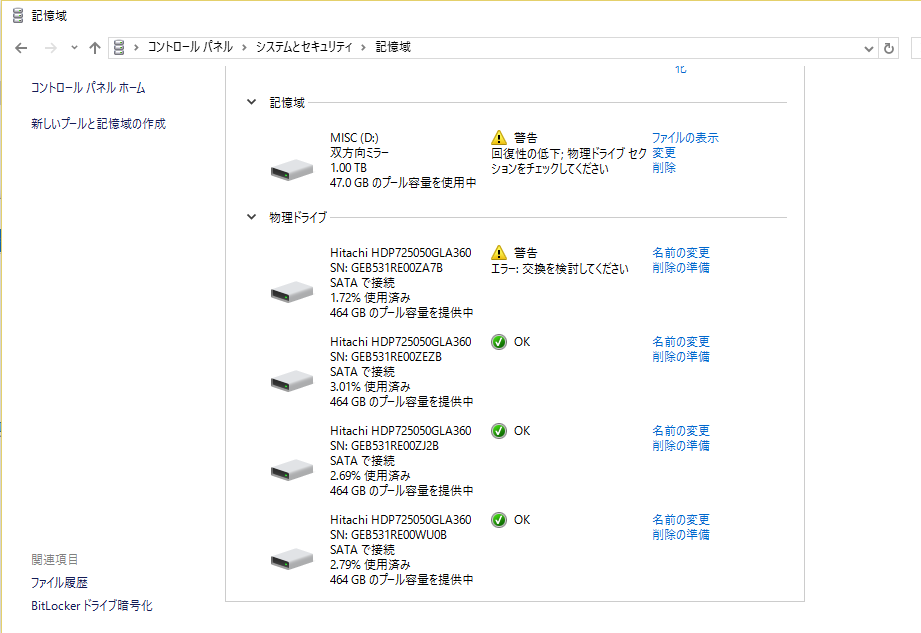Screen dimensions: 921x633
Task: Open BitLocker ドライブ暗号化 link
Action: [x=92, y=606]
